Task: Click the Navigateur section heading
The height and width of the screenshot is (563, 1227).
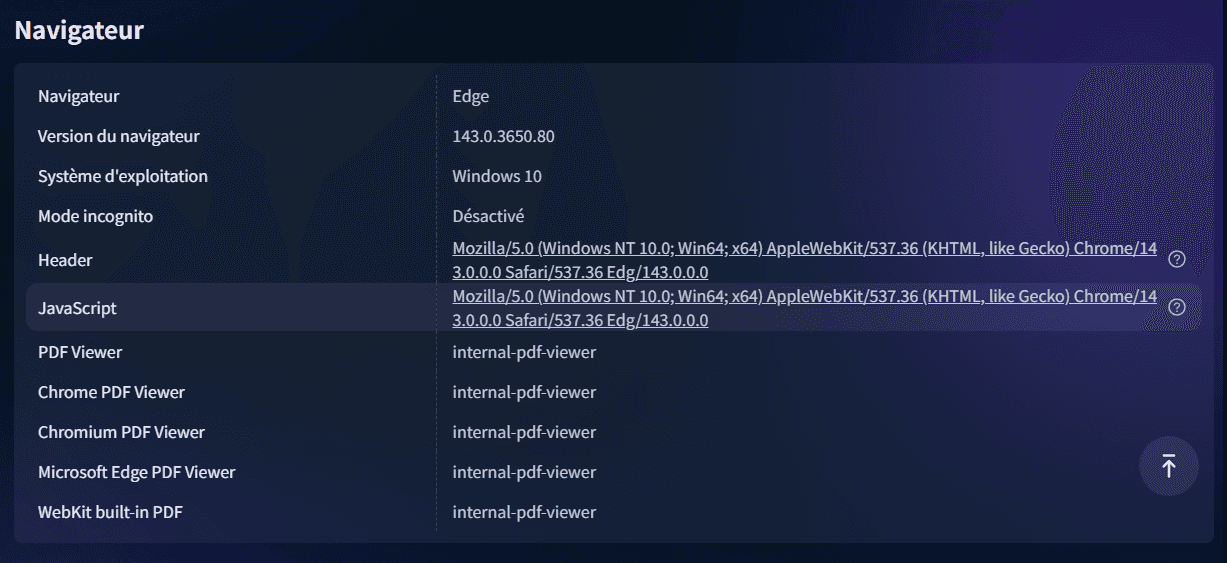Action: pyautogui.click(x=79, y=30)
